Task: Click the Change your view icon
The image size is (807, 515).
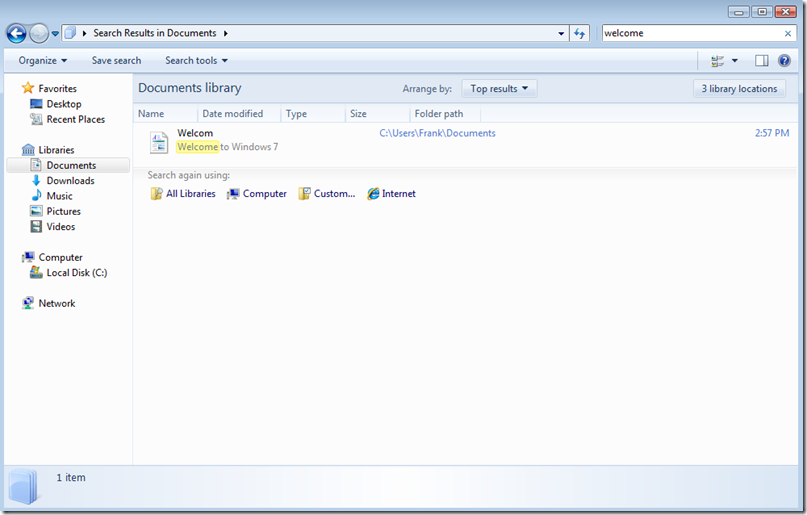Action: pos(717,61)
